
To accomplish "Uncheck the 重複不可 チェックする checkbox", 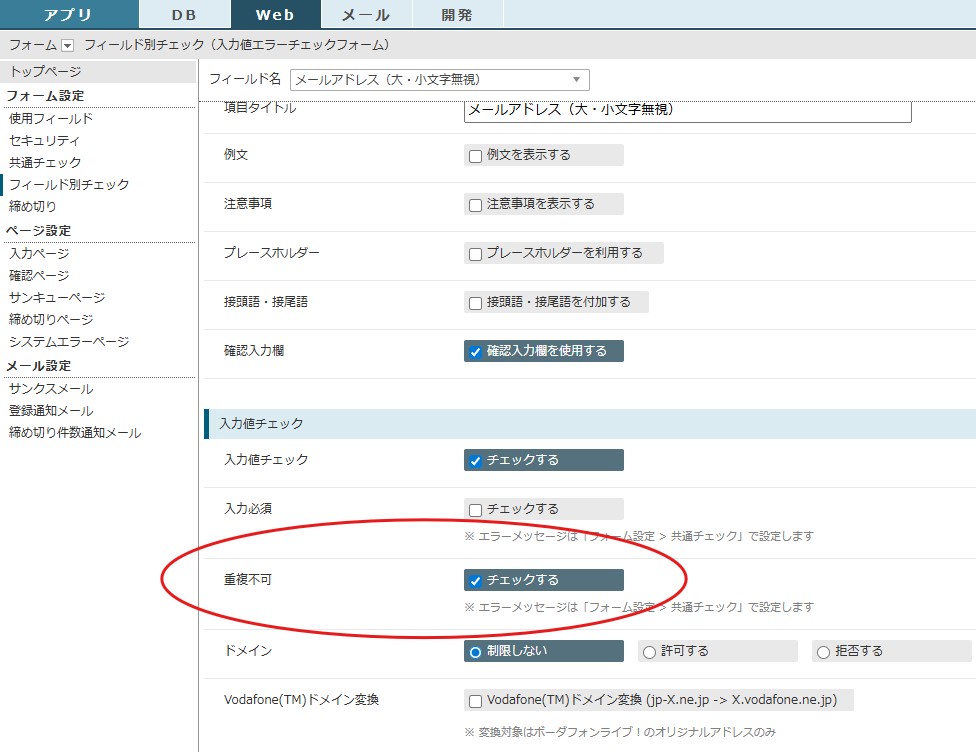I will click(475, 581).
